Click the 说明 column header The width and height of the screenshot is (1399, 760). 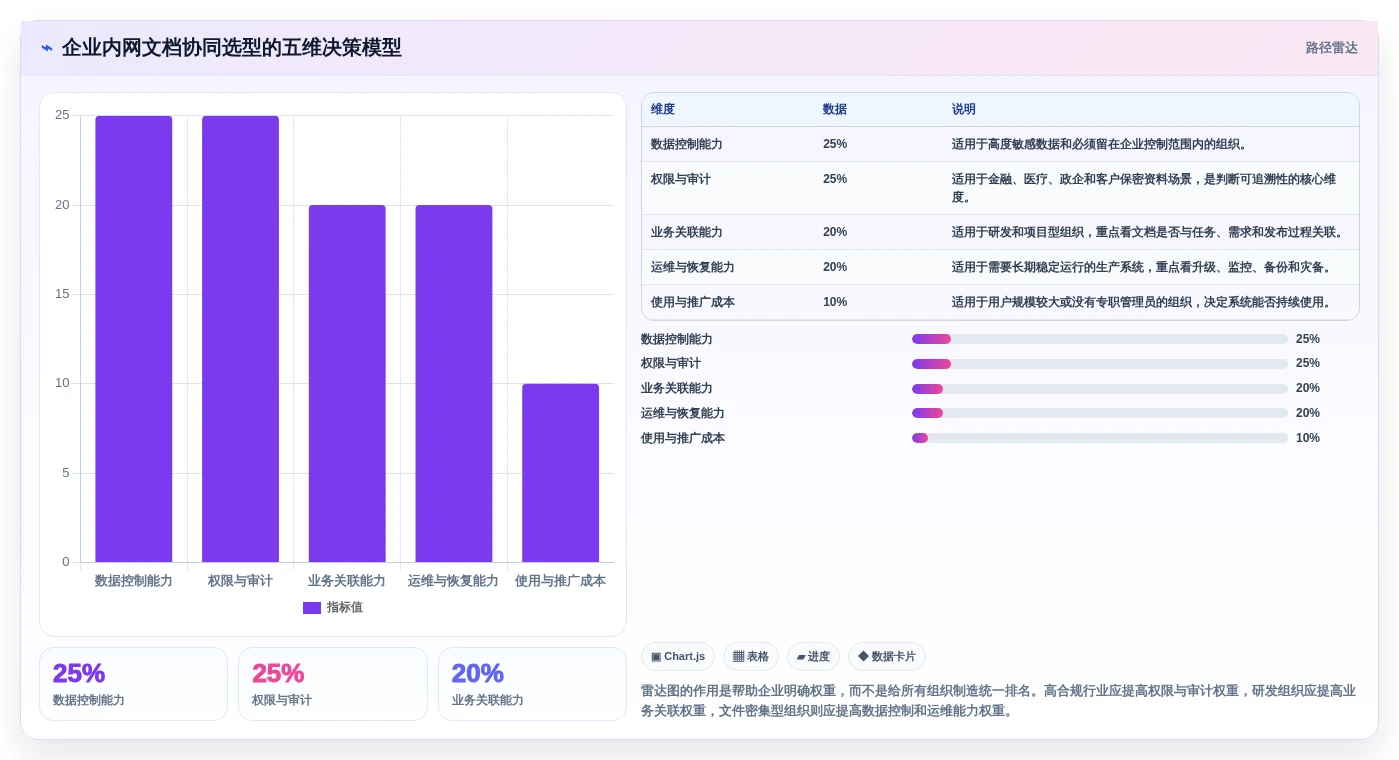pos(964,109)
